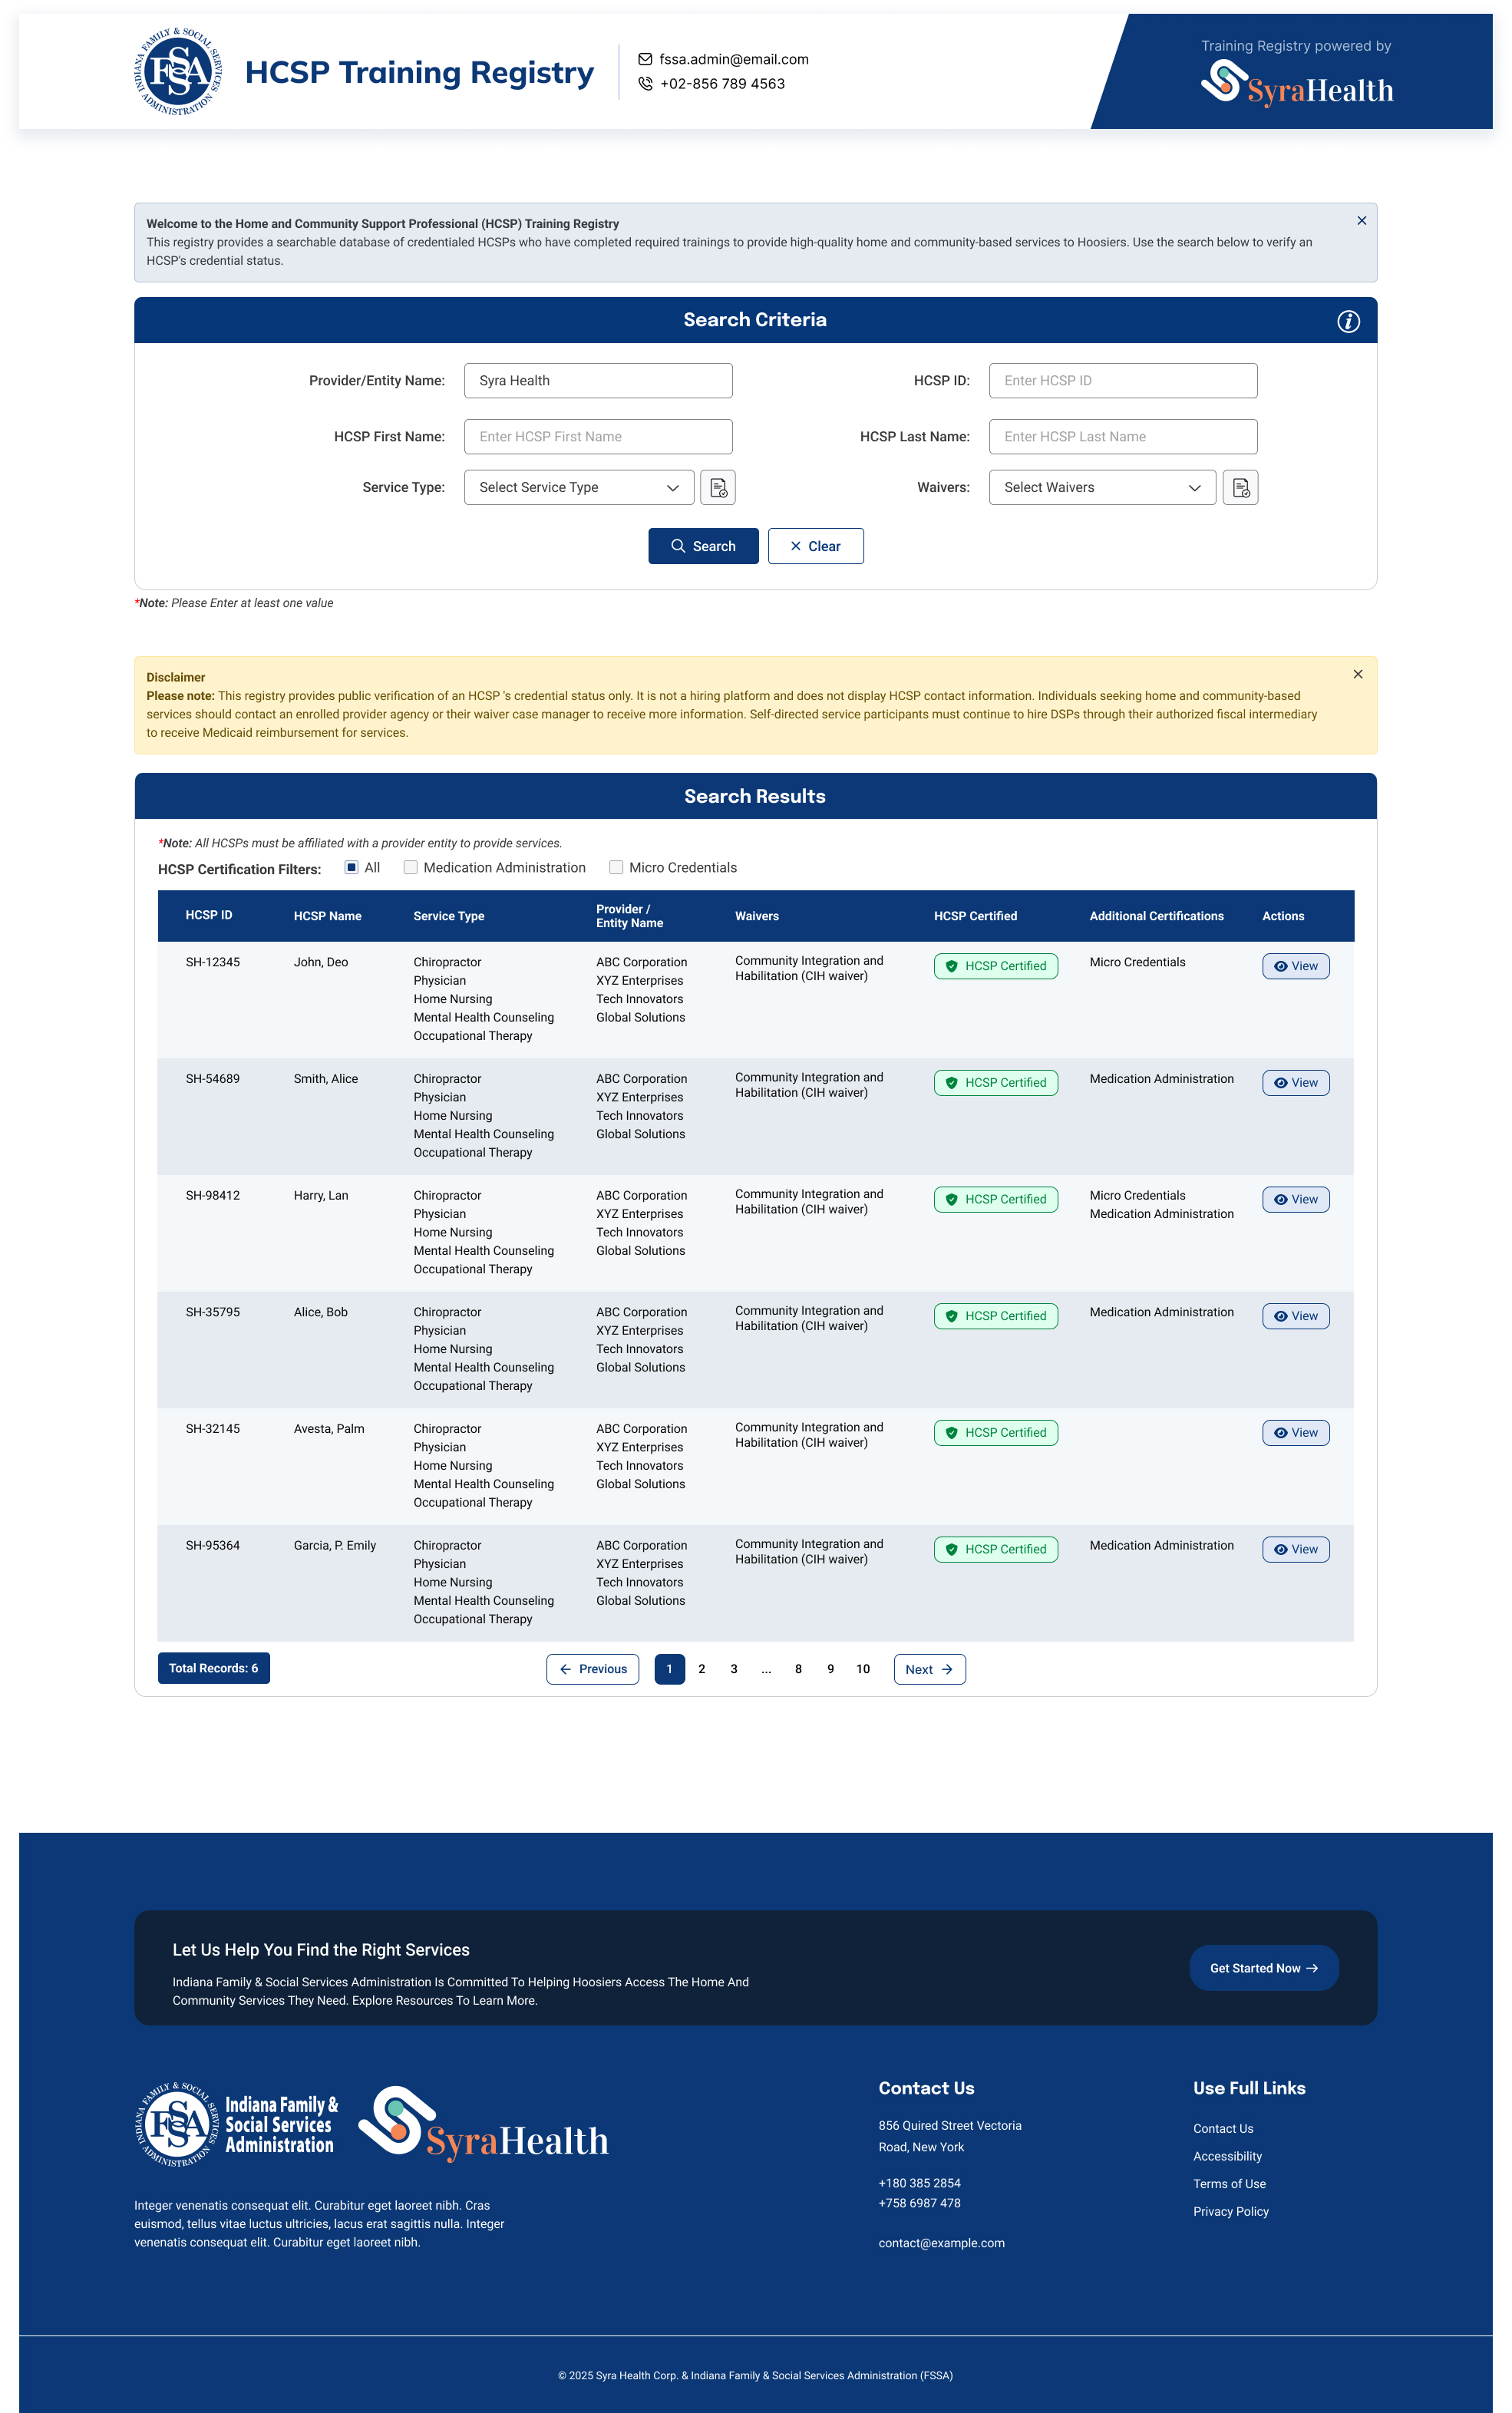The image size is (1512, 2413).
Task: Click contact@example.com in footer
Action: (941, 2243)
